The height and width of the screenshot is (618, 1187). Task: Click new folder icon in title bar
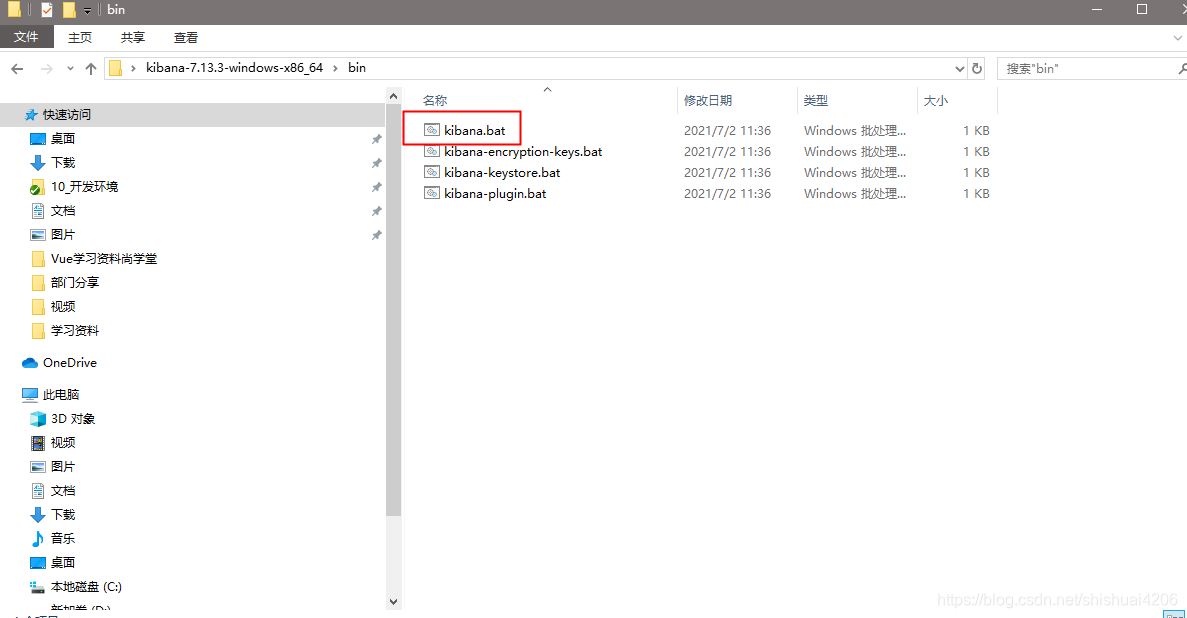click(69, 10)
